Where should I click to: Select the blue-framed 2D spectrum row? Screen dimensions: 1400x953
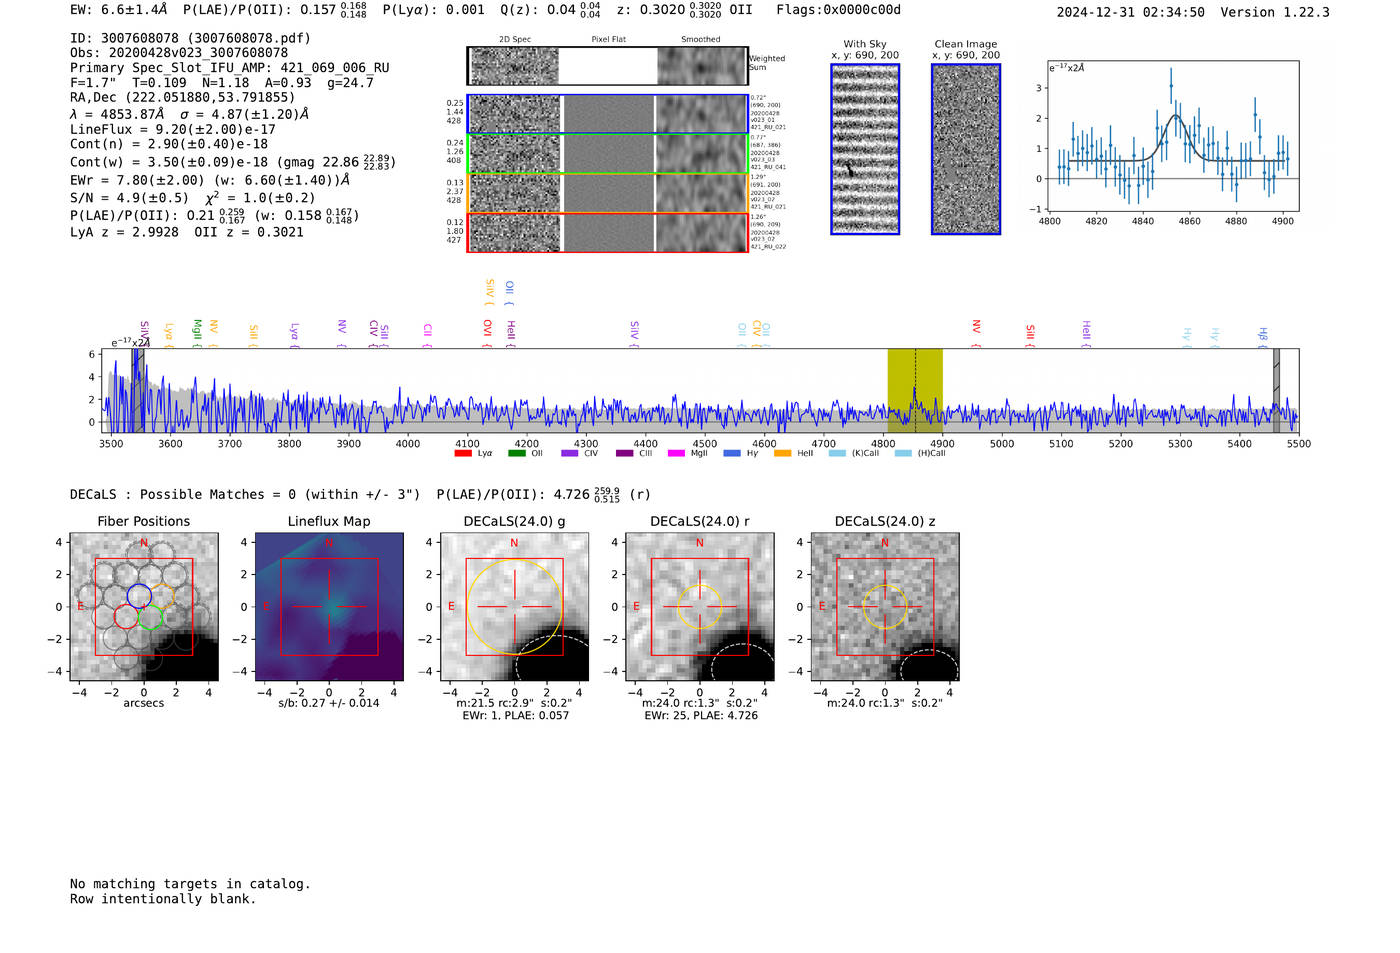[608, 114]
